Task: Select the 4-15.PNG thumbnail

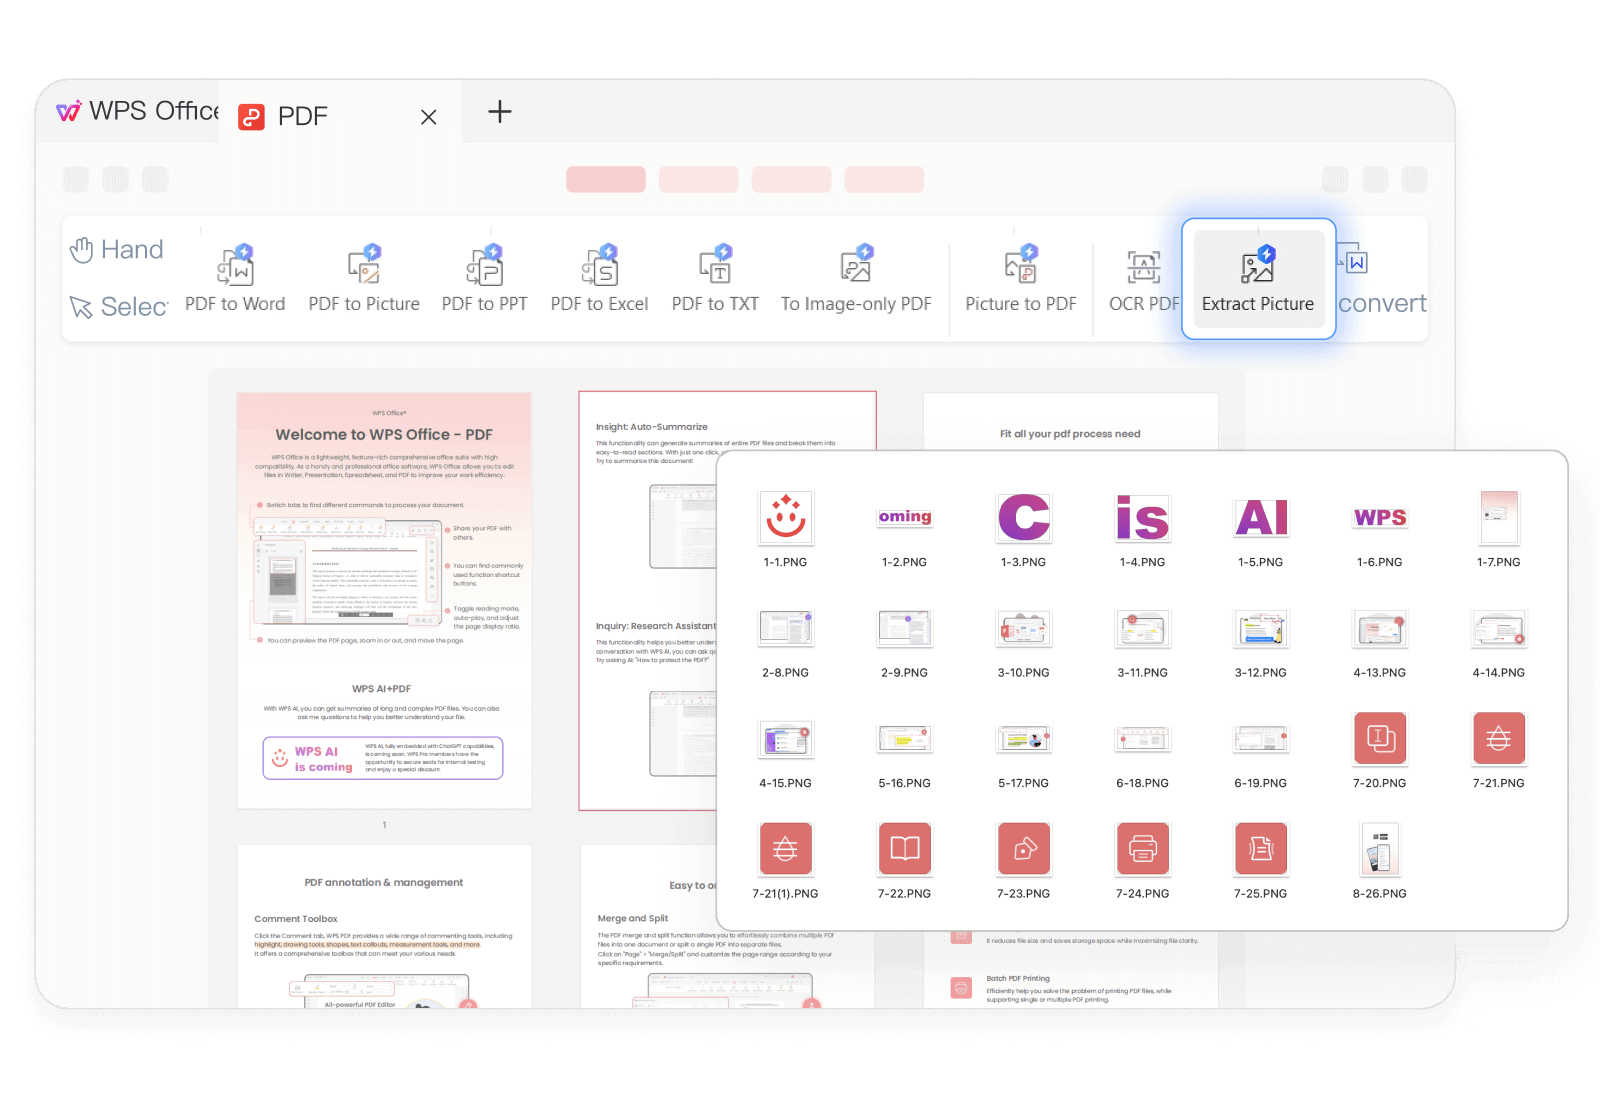Action: [785, 739]
